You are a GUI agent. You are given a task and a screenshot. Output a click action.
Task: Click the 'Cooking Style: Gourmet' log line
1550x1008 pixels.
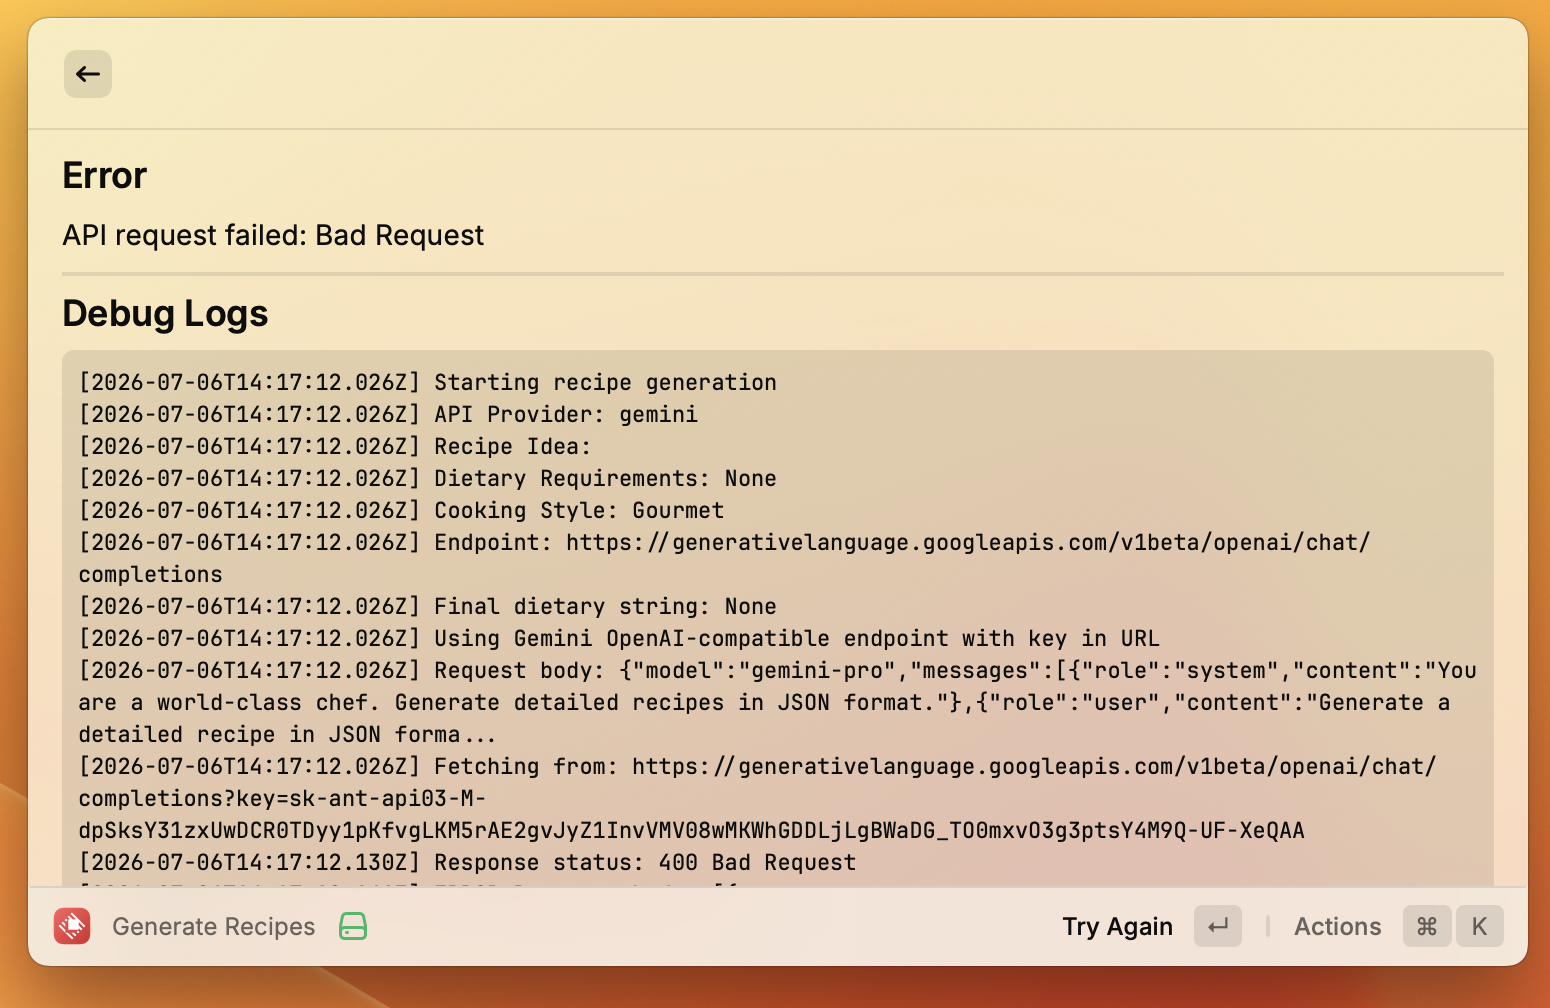coord(402,510)
